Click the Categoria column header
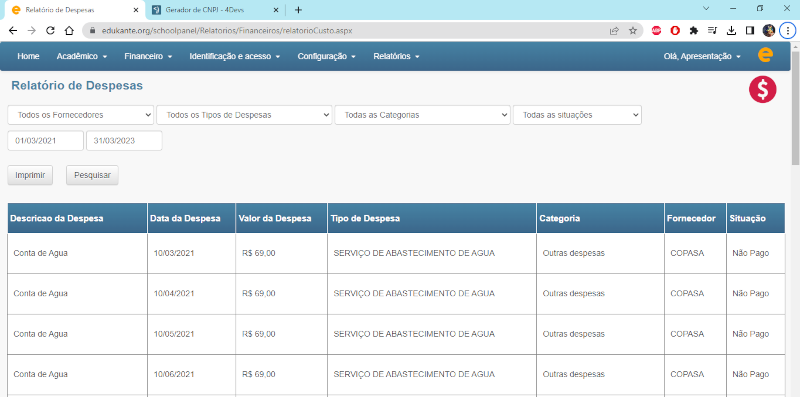Image resolution: width=800 pixels, height=397 pixels. pos(601,218)
